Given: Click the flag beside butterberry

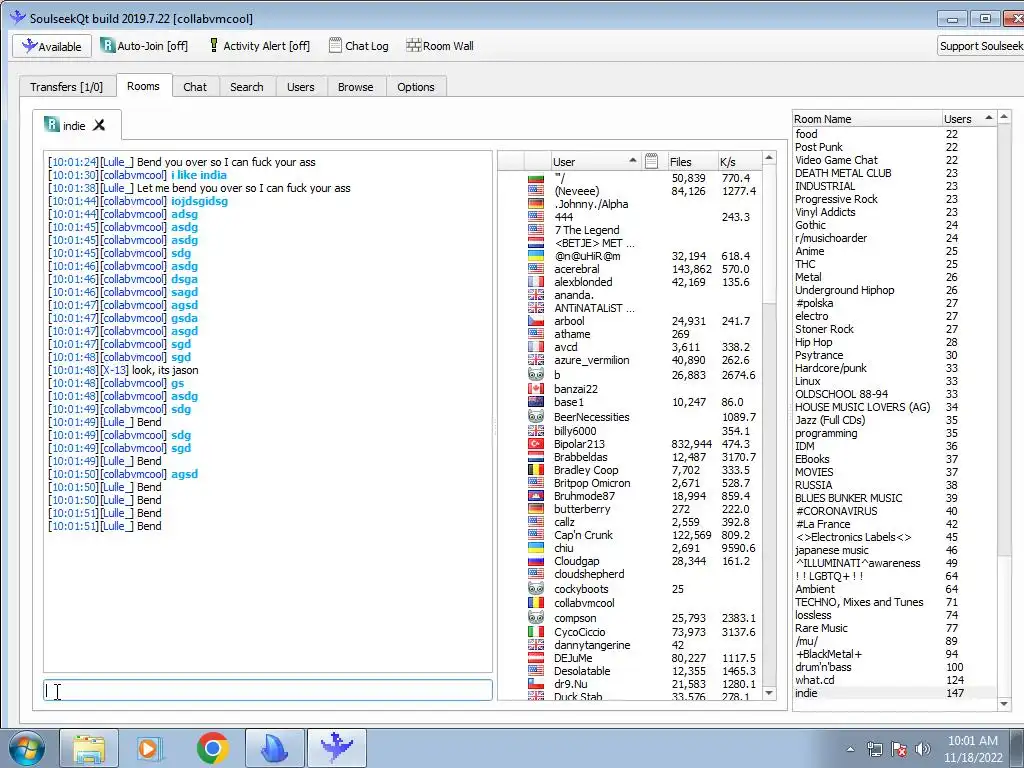Looking at the screenshot, I should [536, 509].
